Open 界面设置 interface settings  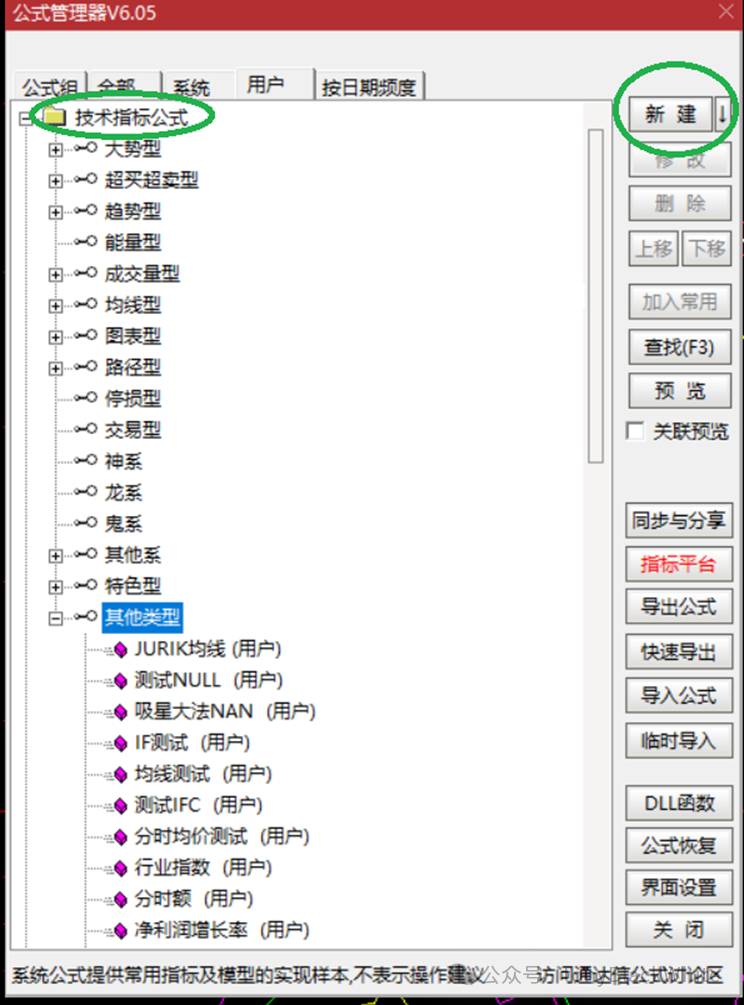point(679,888)
